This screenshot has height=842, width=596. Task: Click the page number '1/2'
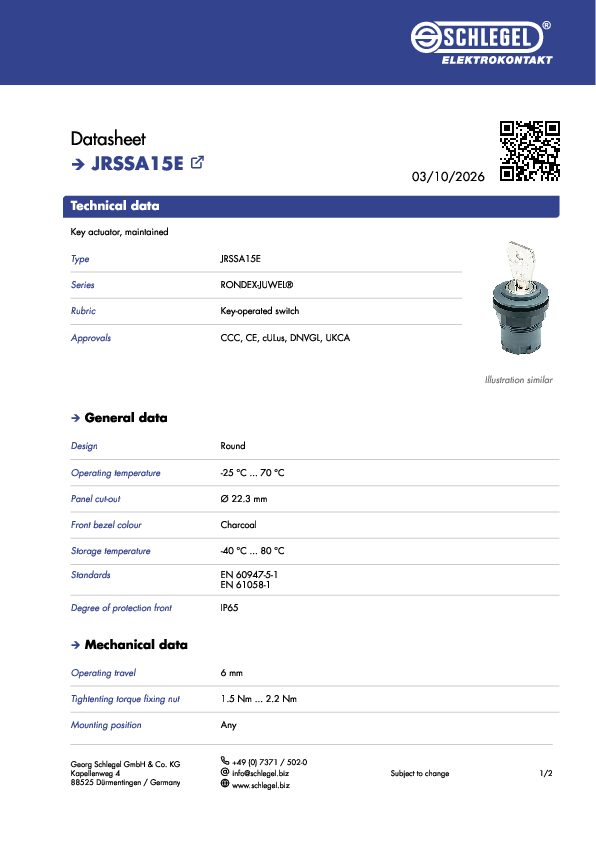[546, 773]
